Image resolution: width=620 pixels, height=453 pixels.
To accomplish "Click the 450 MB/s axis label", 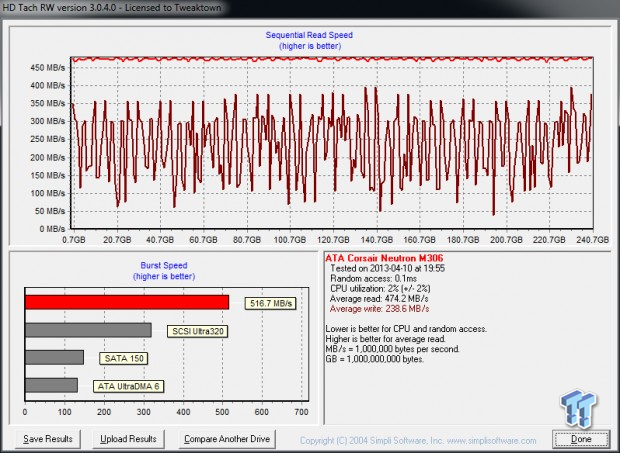I will (47, 68).
